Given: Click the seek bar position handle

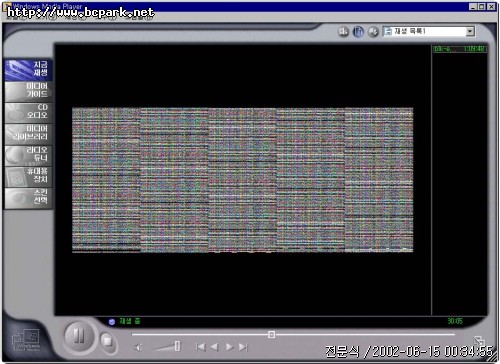Looking at the screenshot, I should point(271,334).
